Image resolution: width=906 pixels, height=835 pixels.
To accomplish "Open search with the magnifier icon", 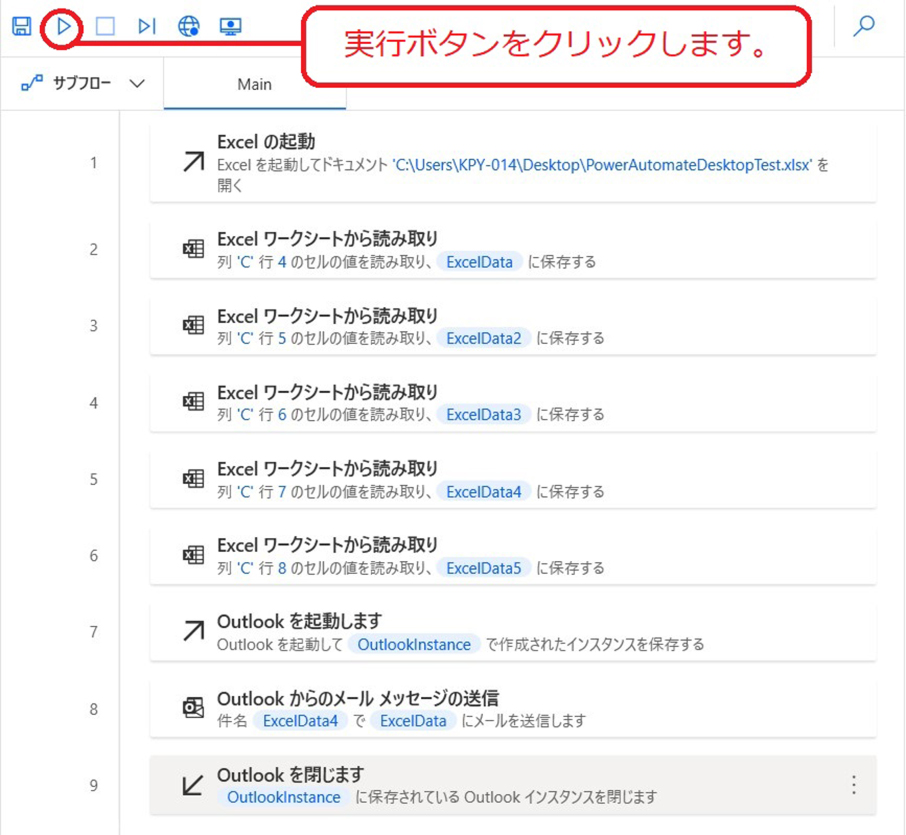I will (x=864, y=25).
